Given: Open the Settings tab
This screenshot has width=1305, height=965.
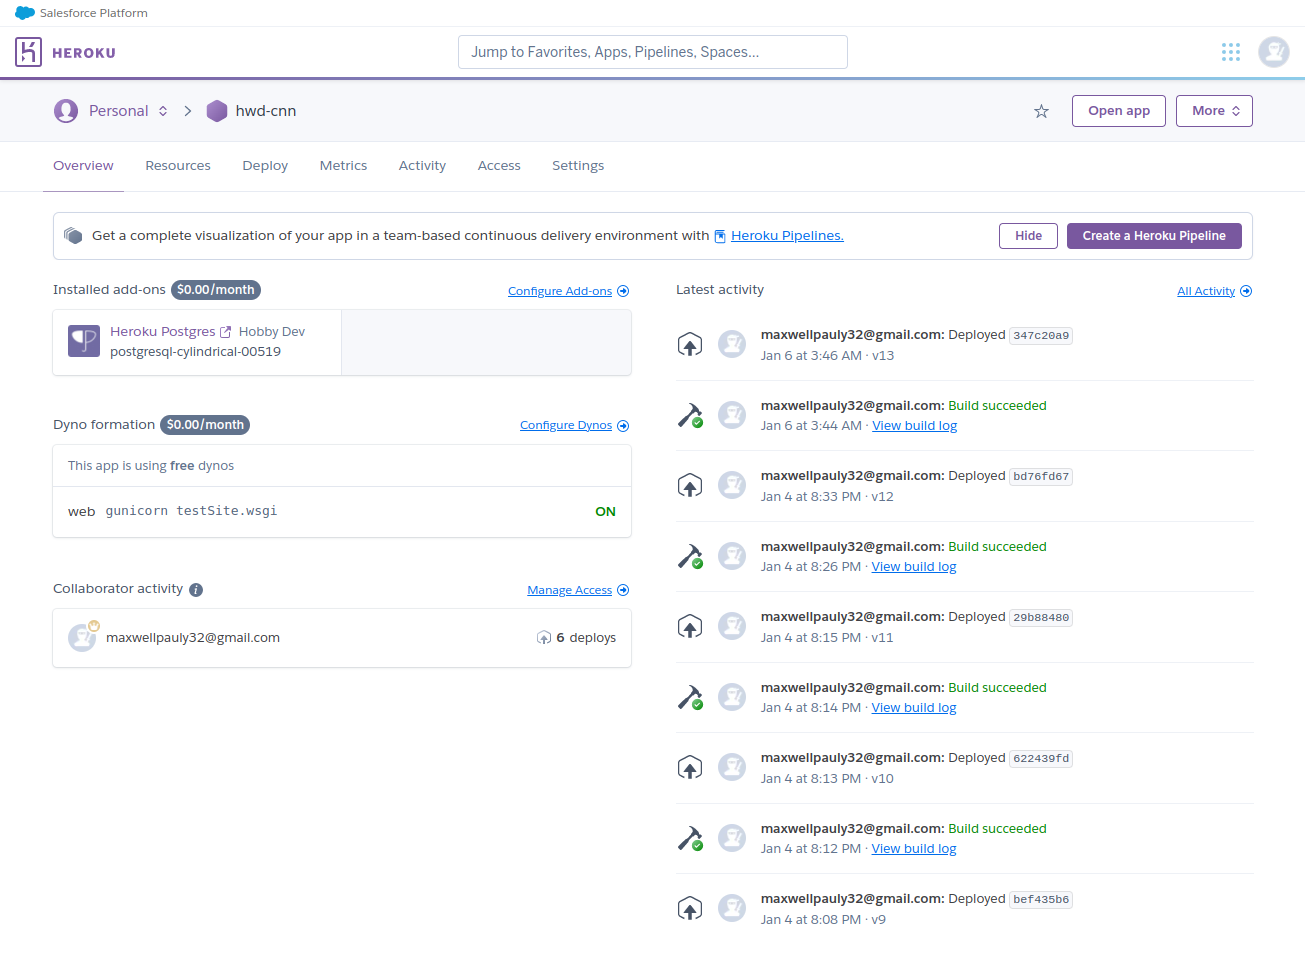Looking at the screenshot, I should (x=578, y=166).
